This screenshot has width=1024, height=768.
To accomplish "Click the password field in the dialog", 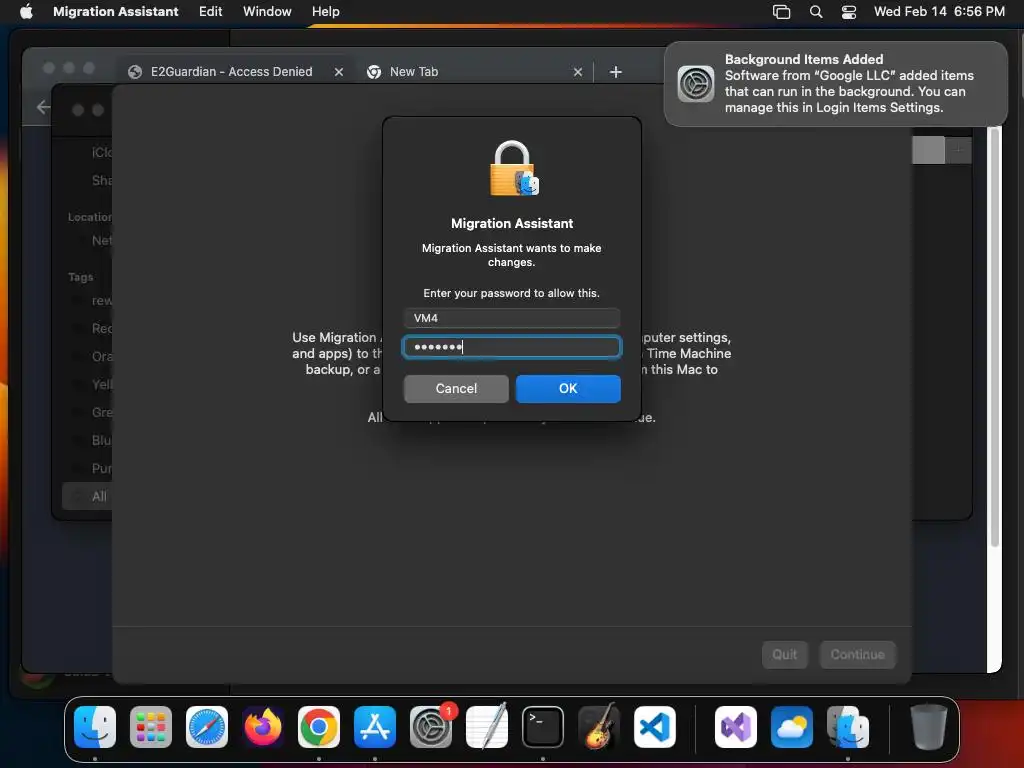I will click(512, 347).
